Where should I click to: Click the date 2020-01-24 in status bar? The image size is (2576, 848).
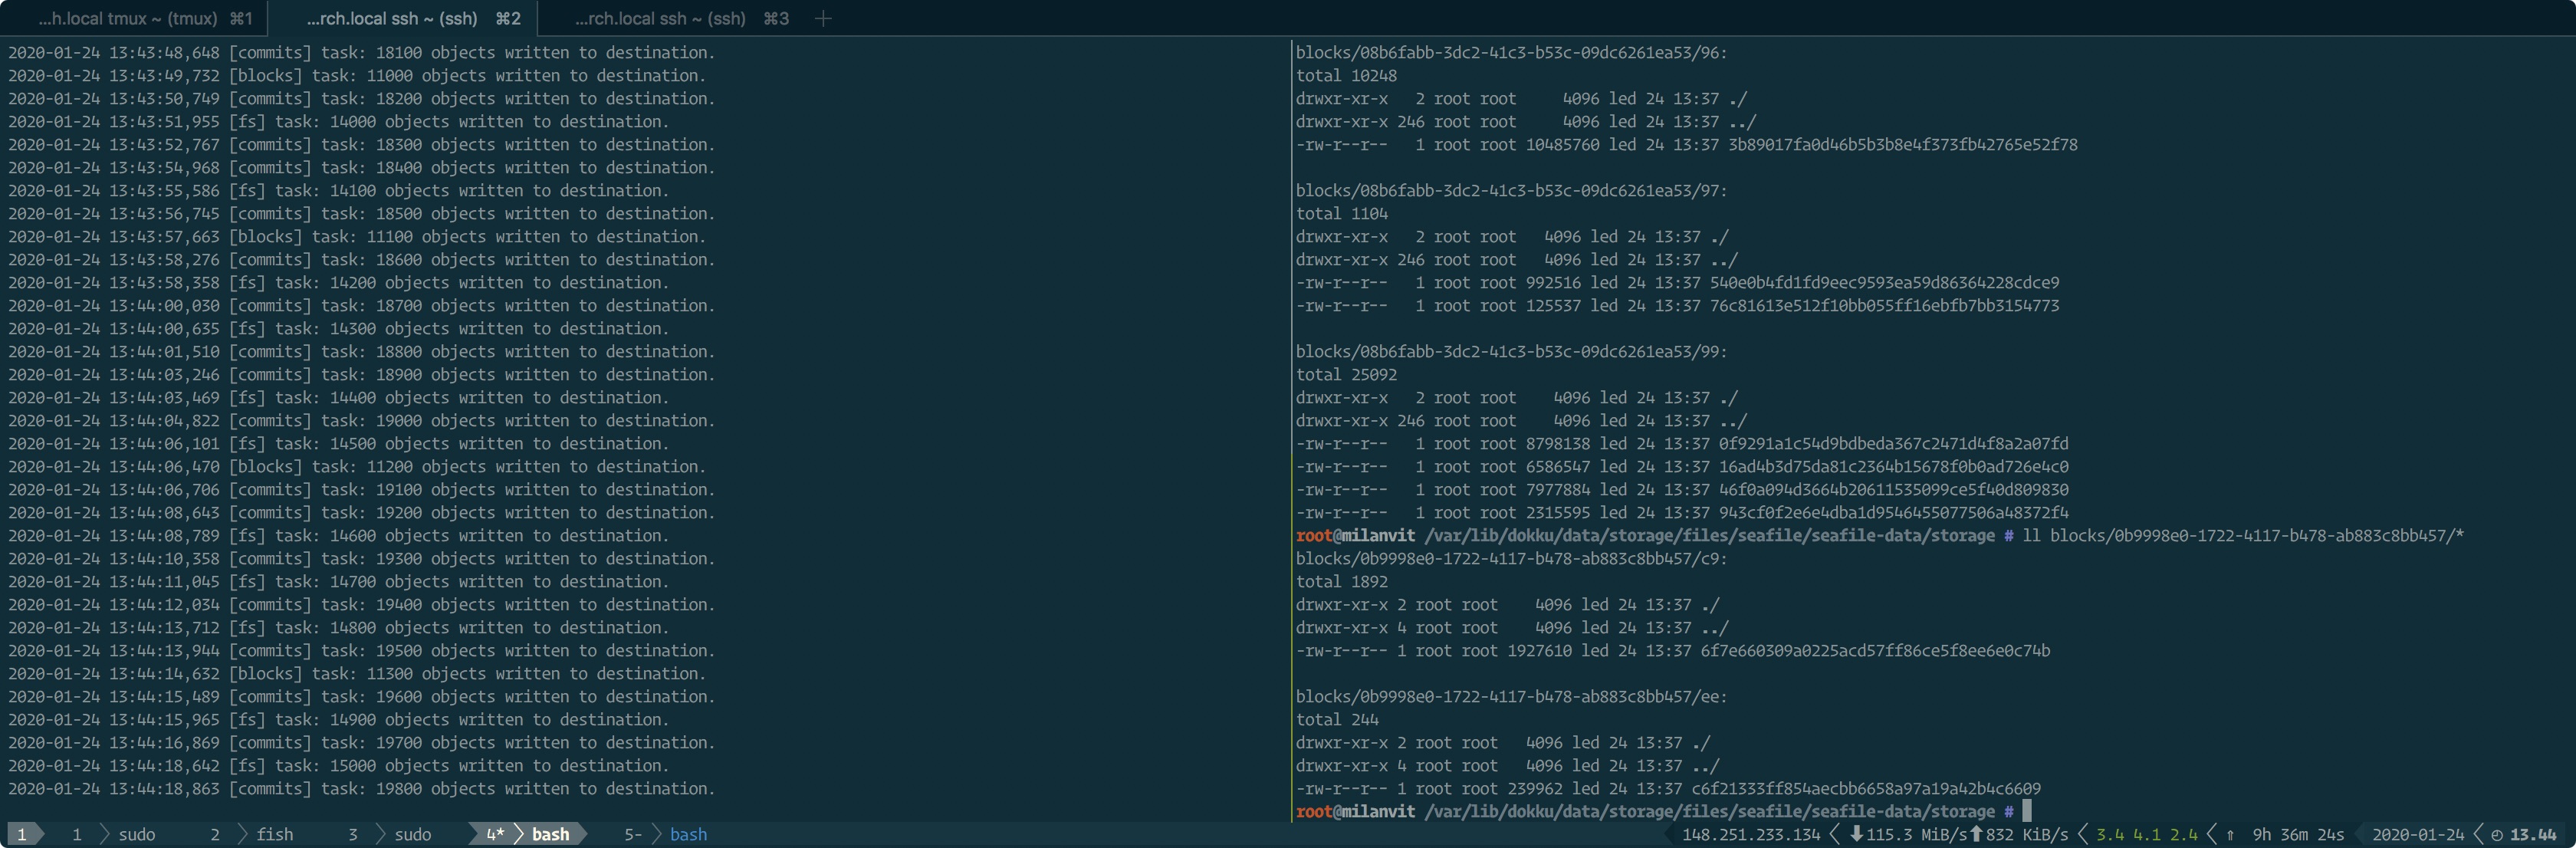coord(2417,834)
